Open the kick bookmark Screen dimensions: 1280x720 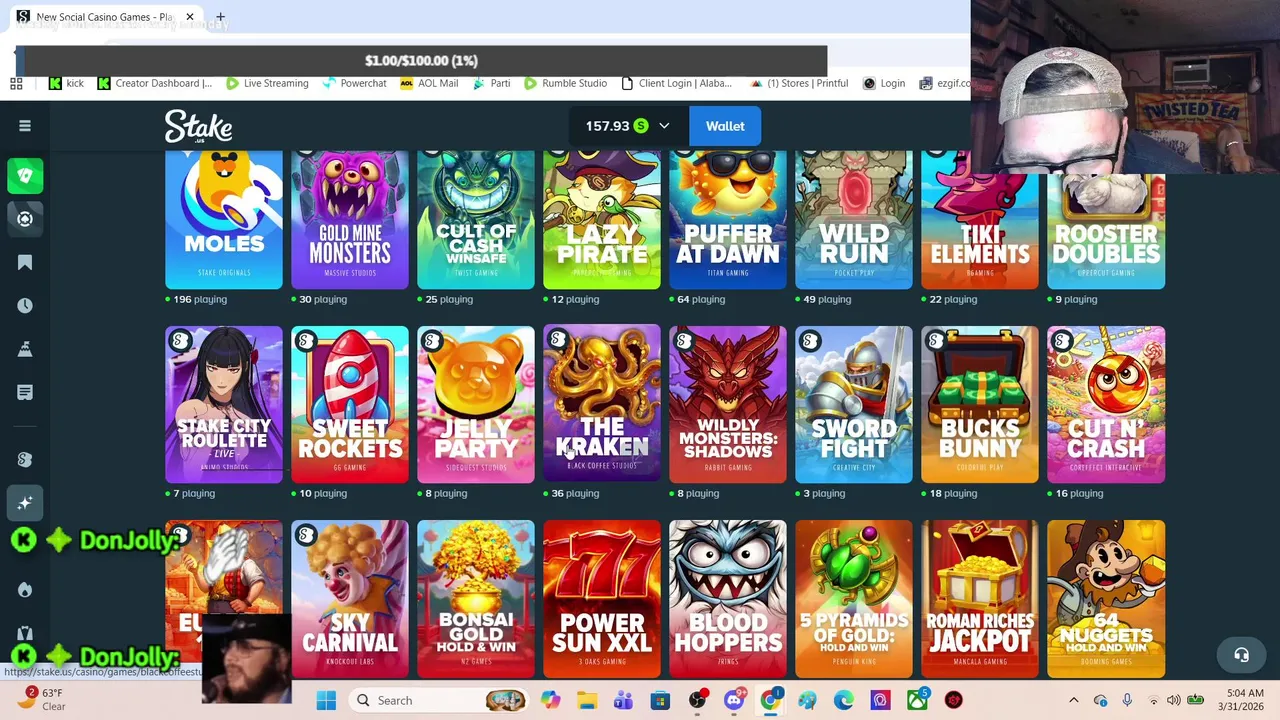click(67, 83)
